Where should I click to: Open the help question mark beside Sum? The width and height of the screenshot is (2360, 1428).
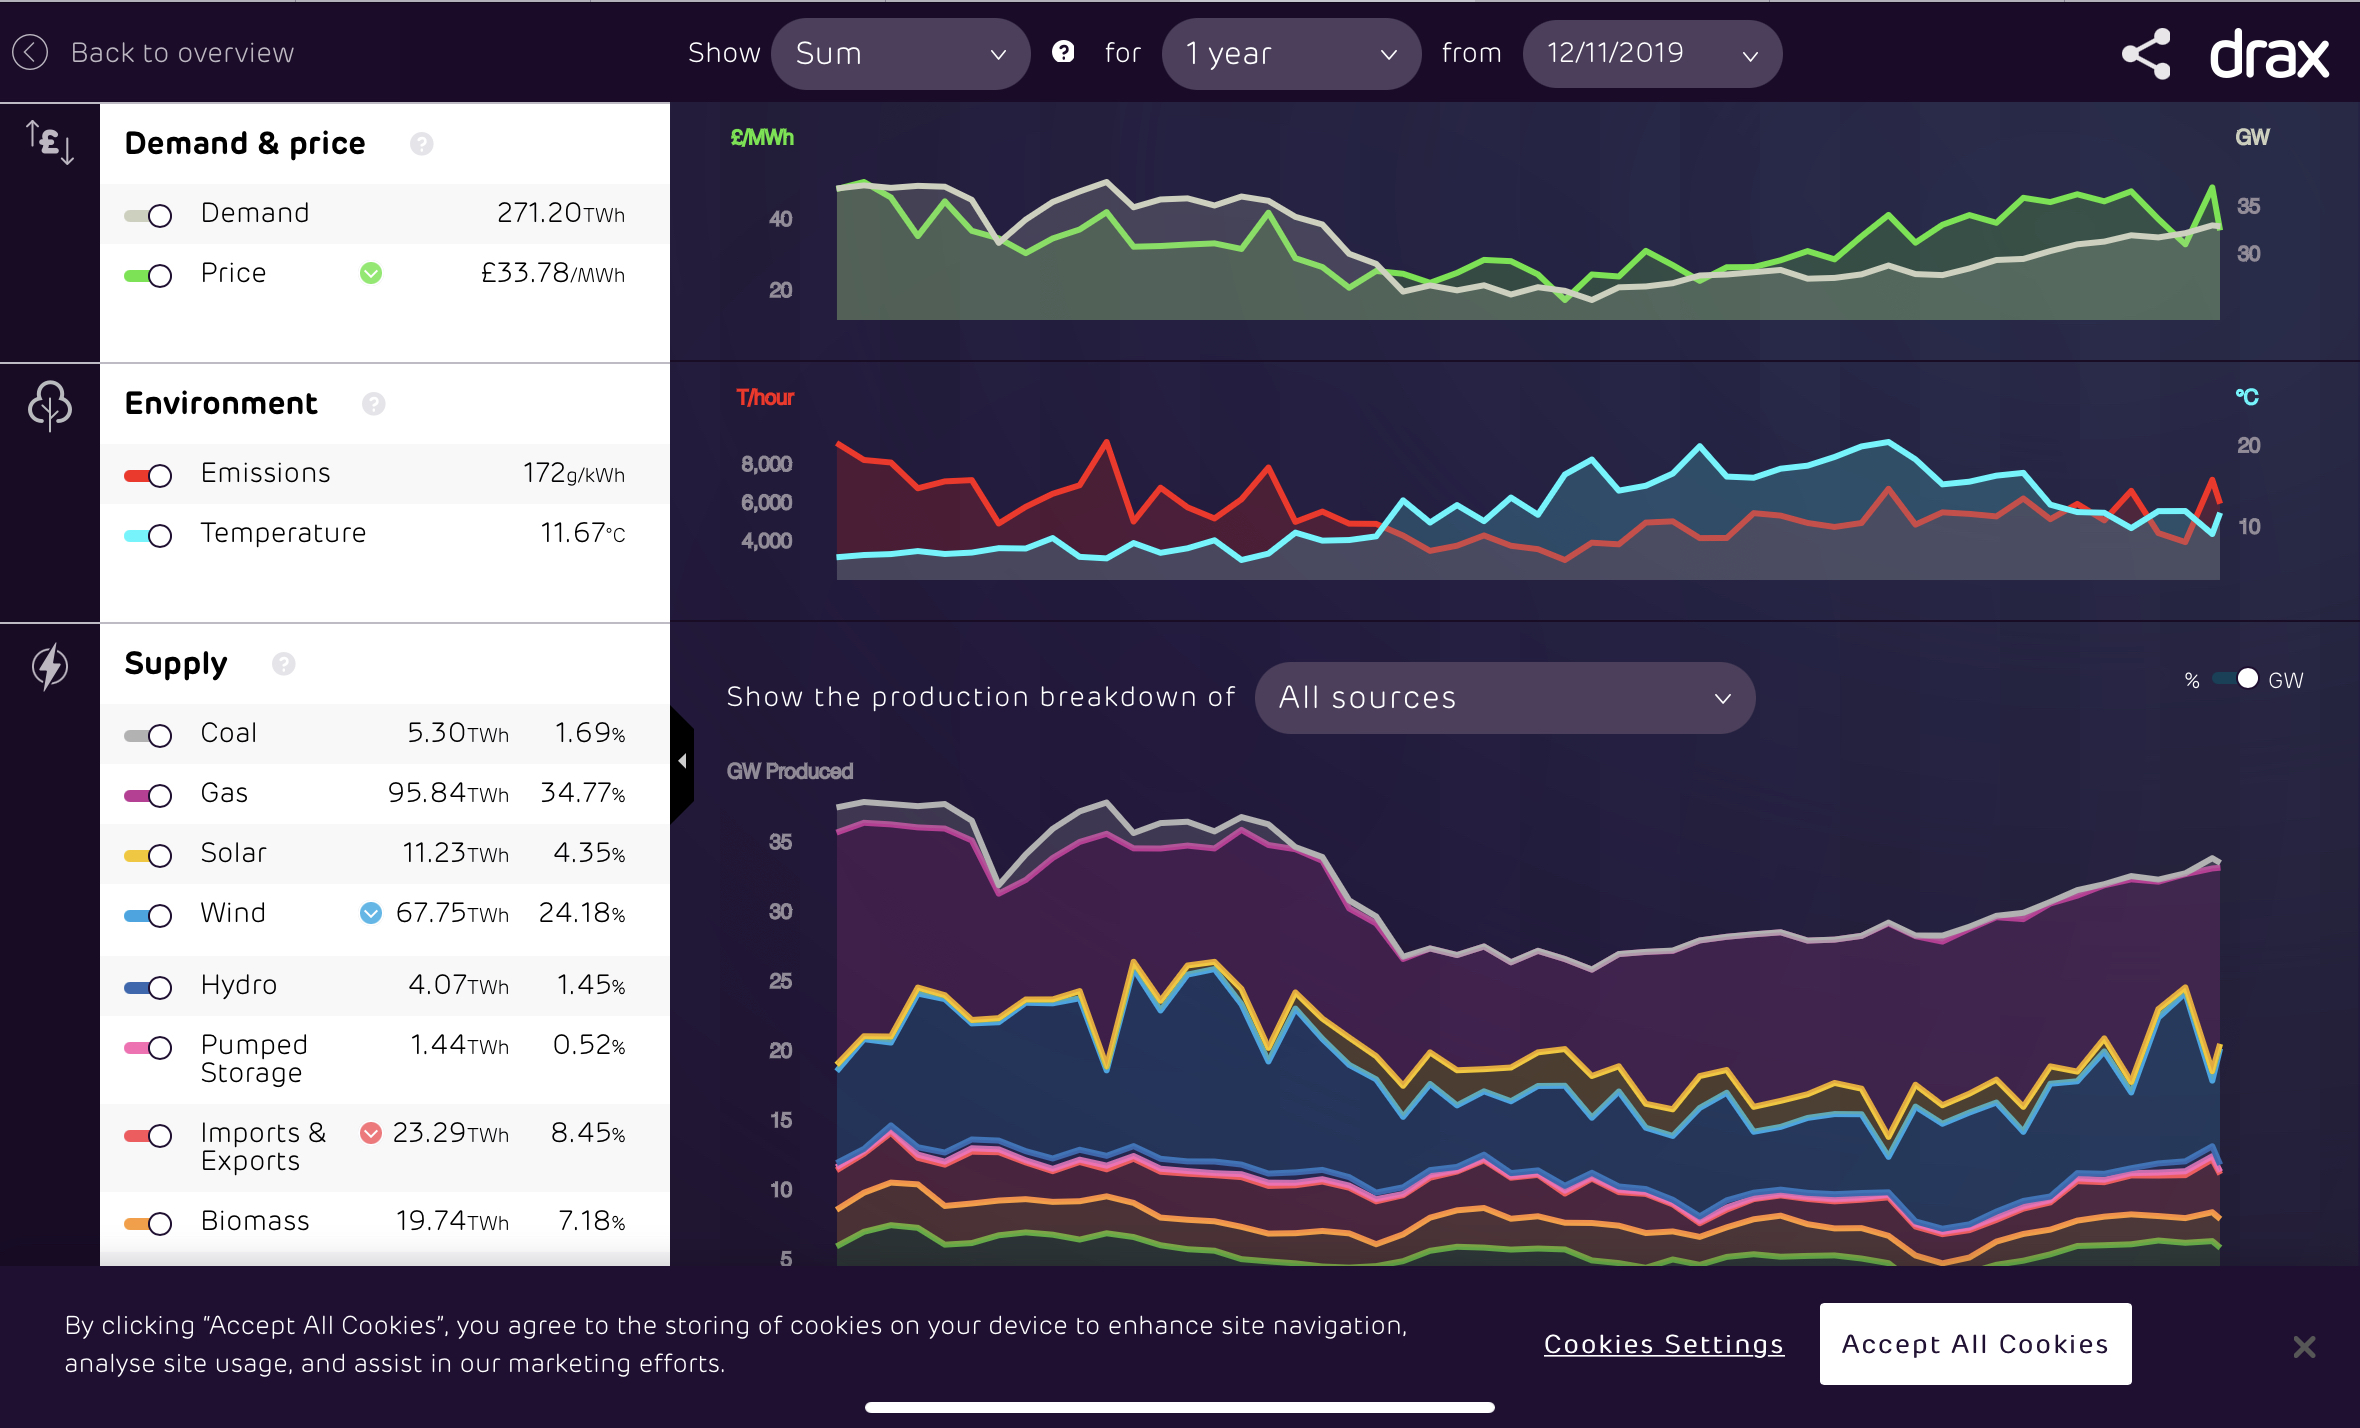coord(1063,52)
